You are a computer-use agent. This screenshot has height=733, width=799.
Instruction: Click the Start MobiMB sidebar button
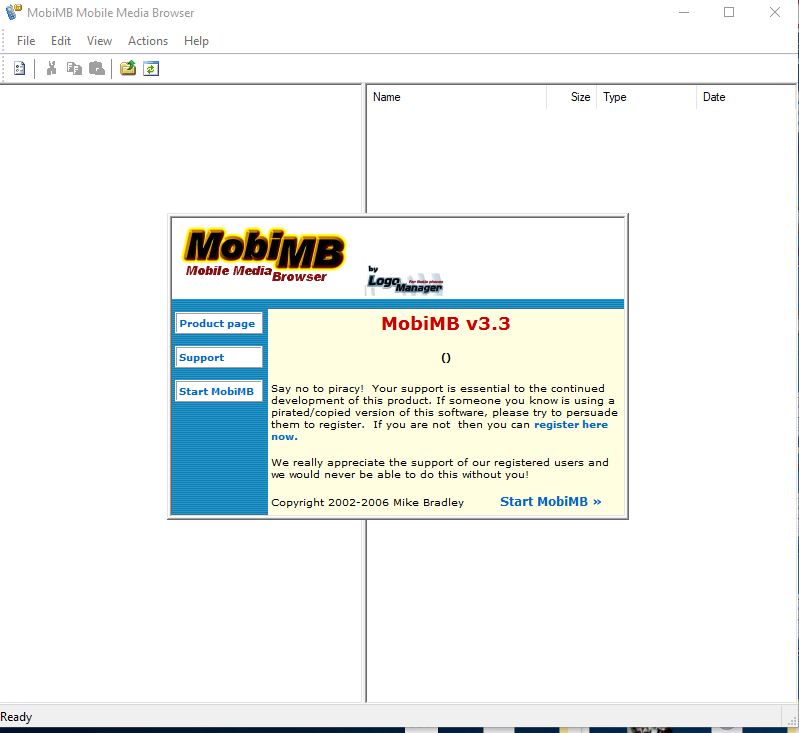tap(219, 391)
